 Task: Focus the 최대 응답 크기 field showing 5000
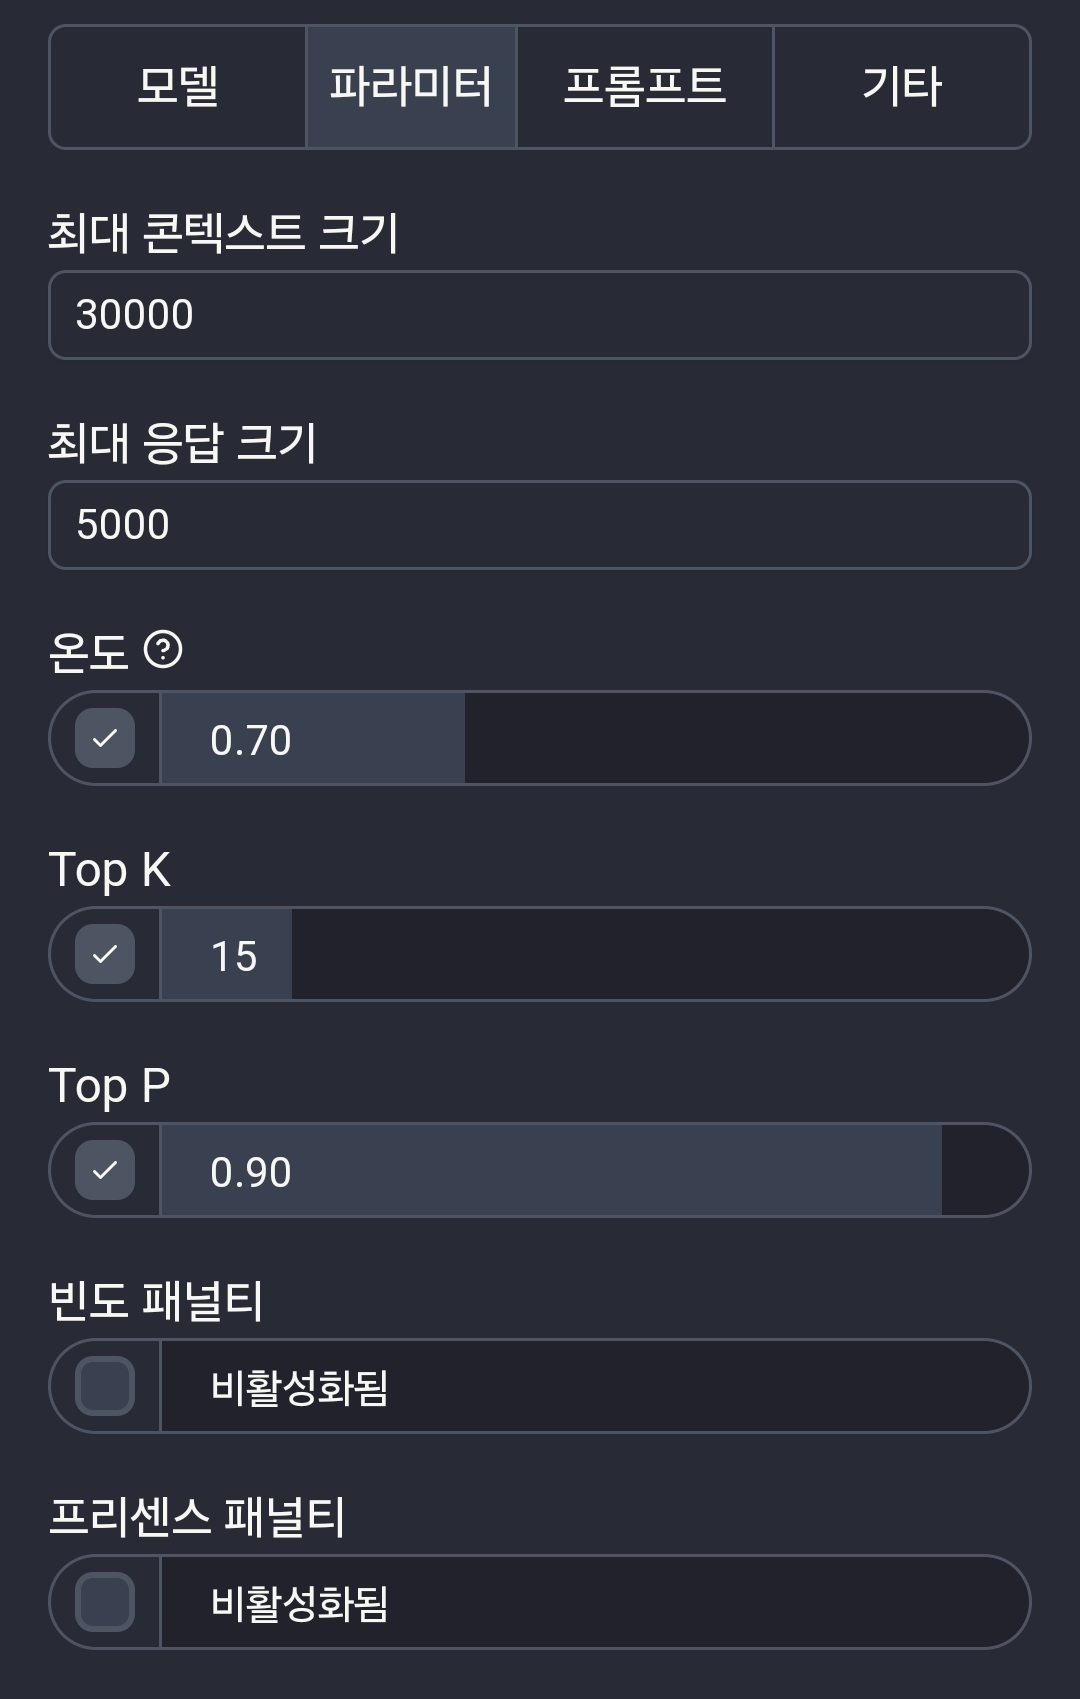click(540, 525)
